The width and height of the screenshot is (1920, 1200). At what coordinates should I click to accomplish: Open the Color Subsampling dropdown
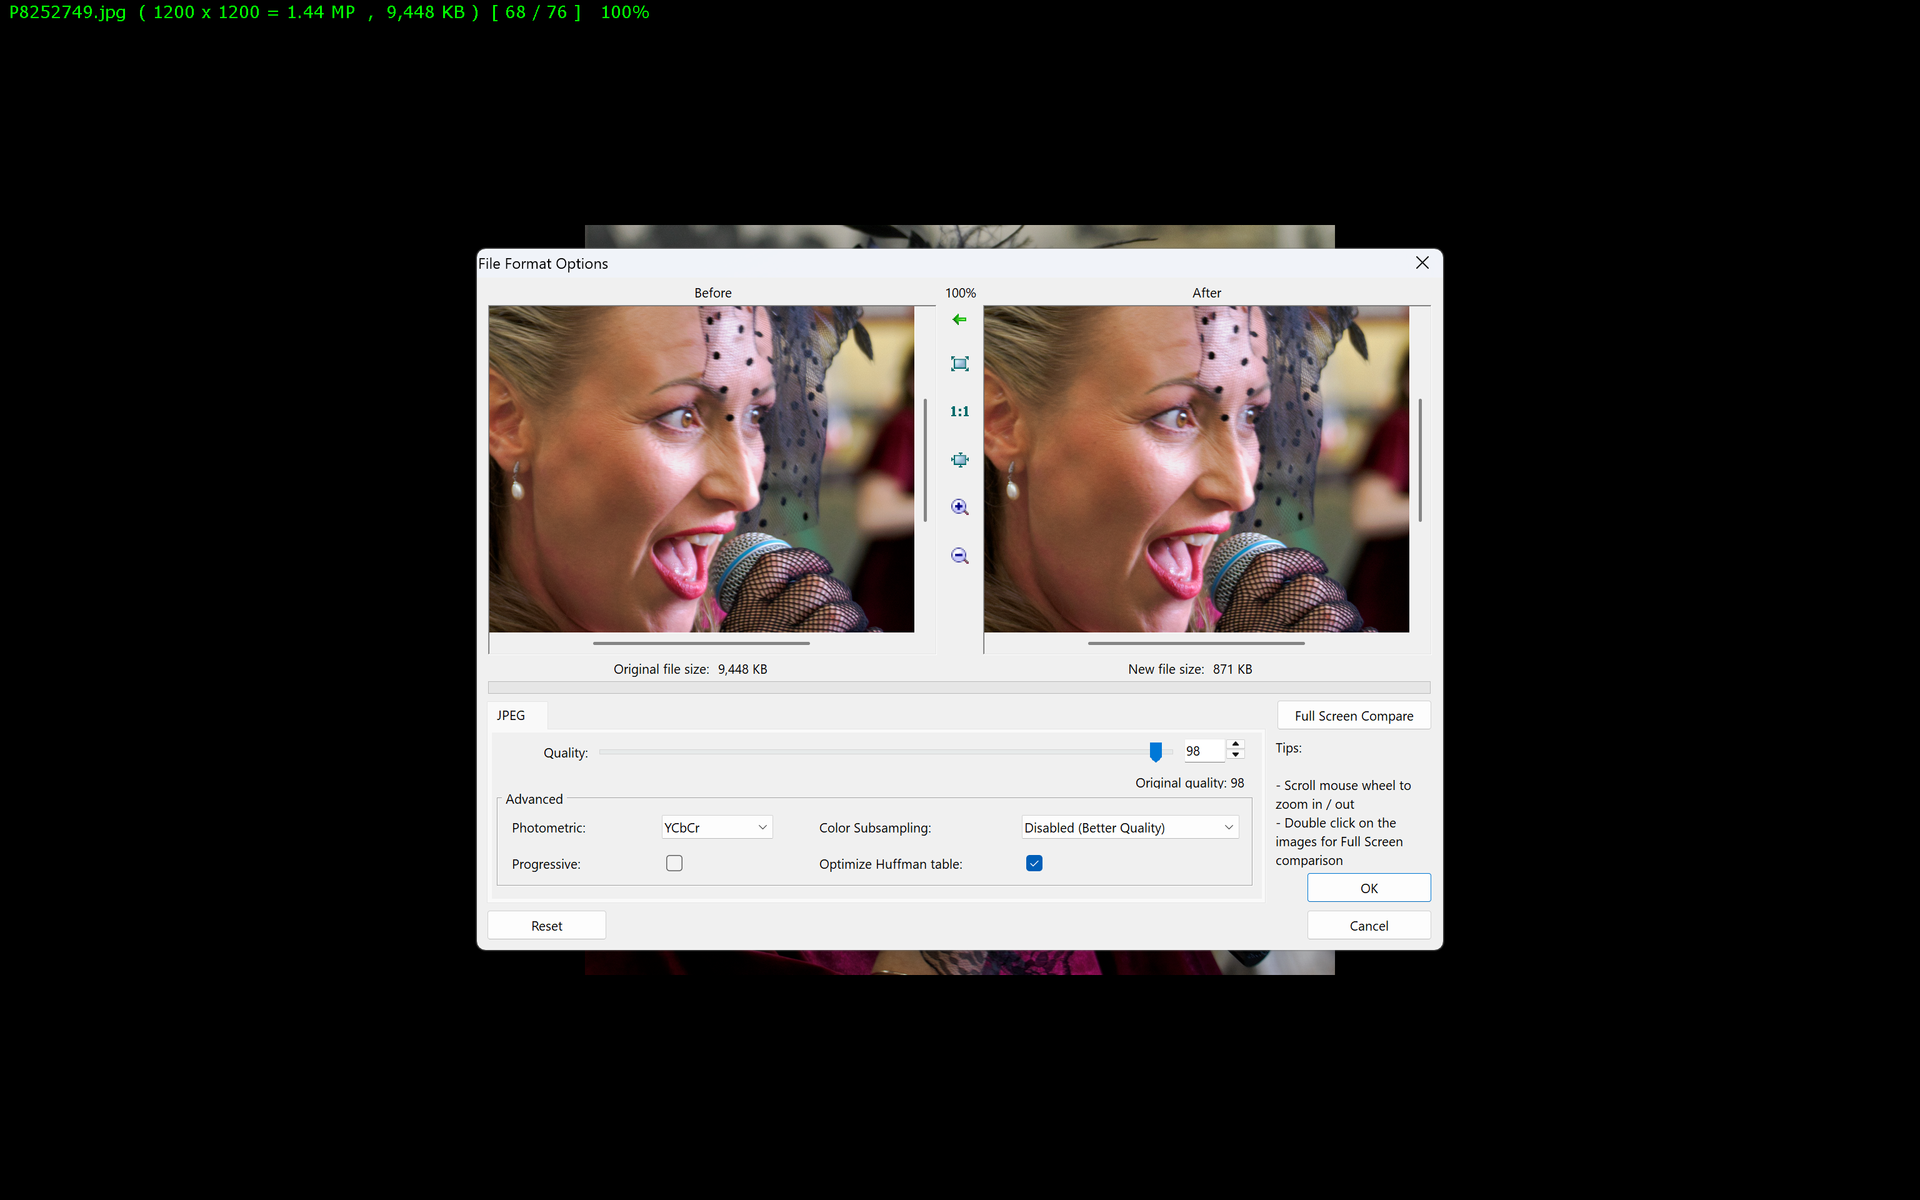click(1128, 827)
